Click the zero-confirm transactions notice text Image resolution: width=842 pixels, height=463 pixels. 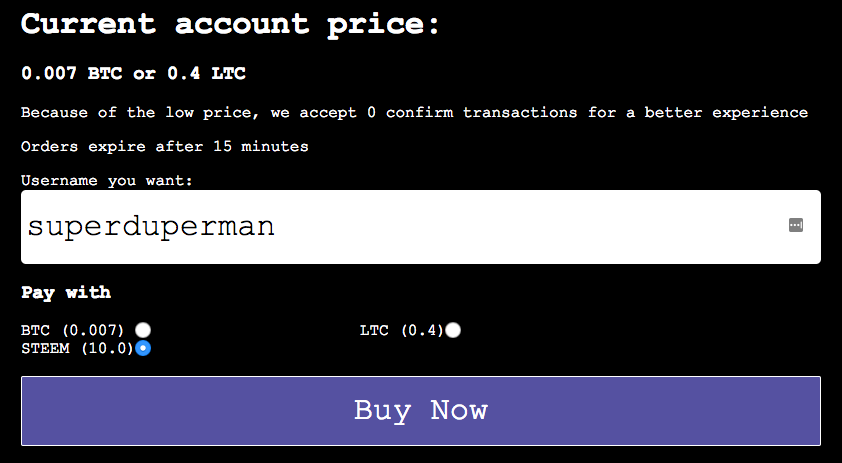coord(414,112)
